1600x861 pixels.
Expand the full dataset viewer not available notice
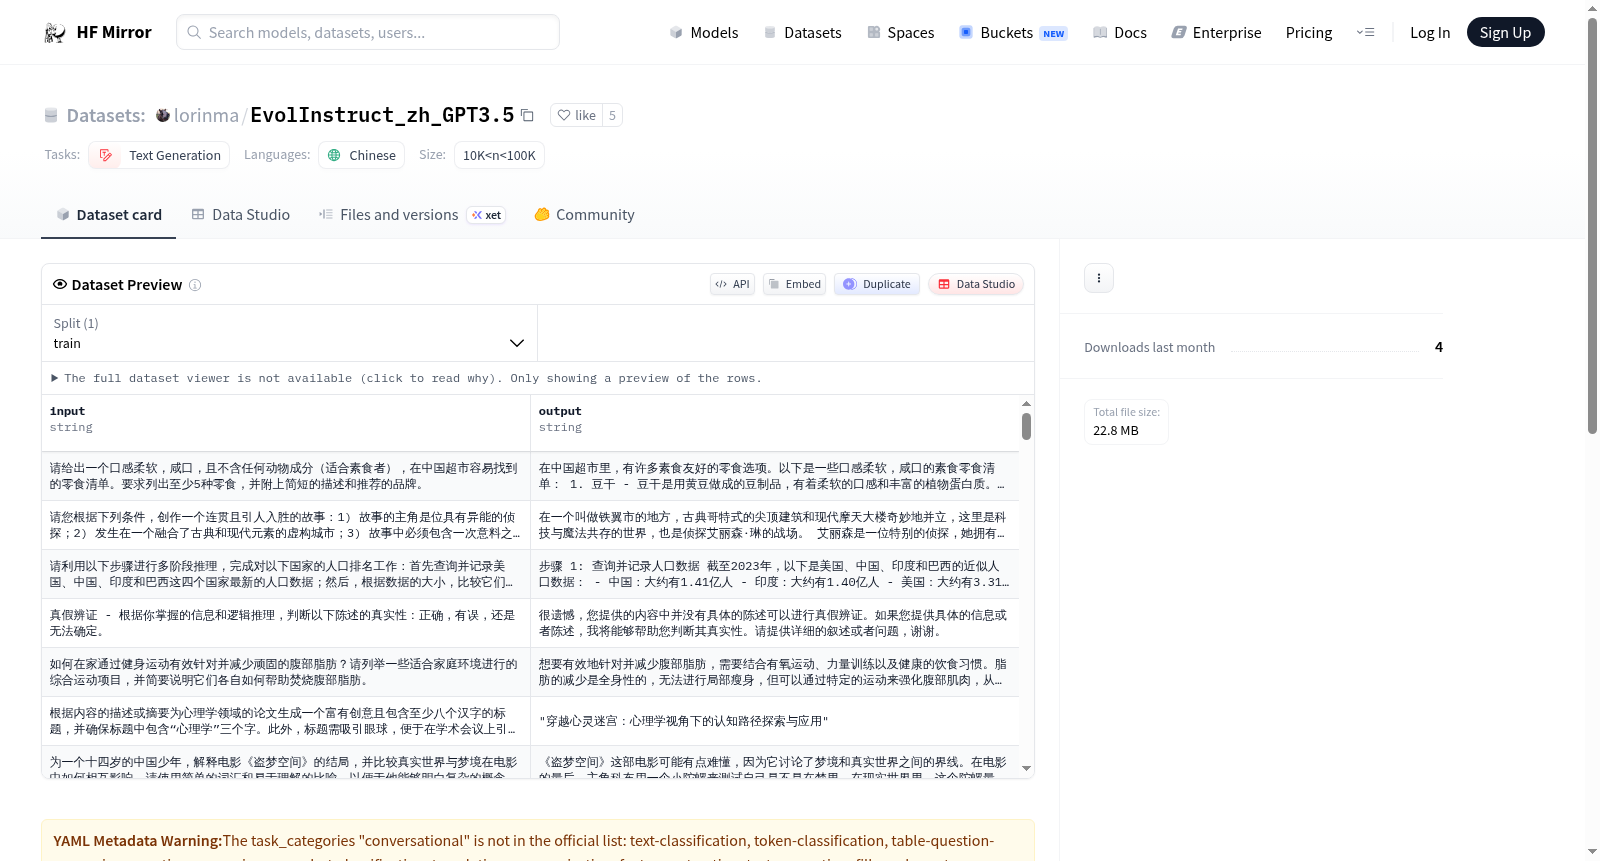(407, 378)
